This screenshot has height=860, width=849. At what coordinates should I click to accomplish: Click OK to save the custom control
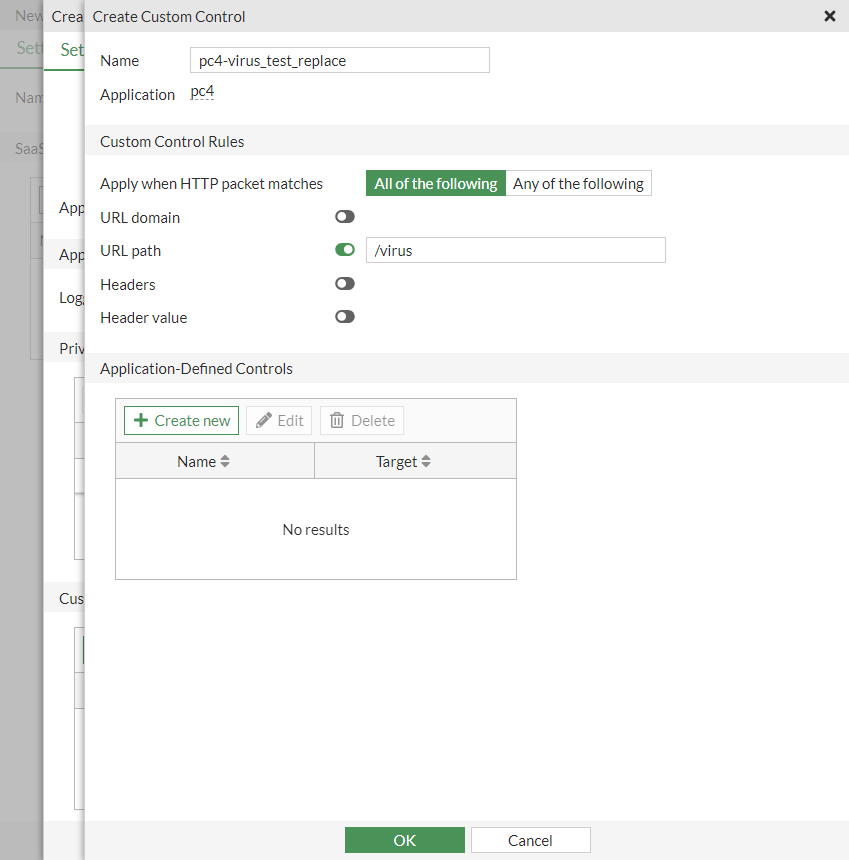404,839
